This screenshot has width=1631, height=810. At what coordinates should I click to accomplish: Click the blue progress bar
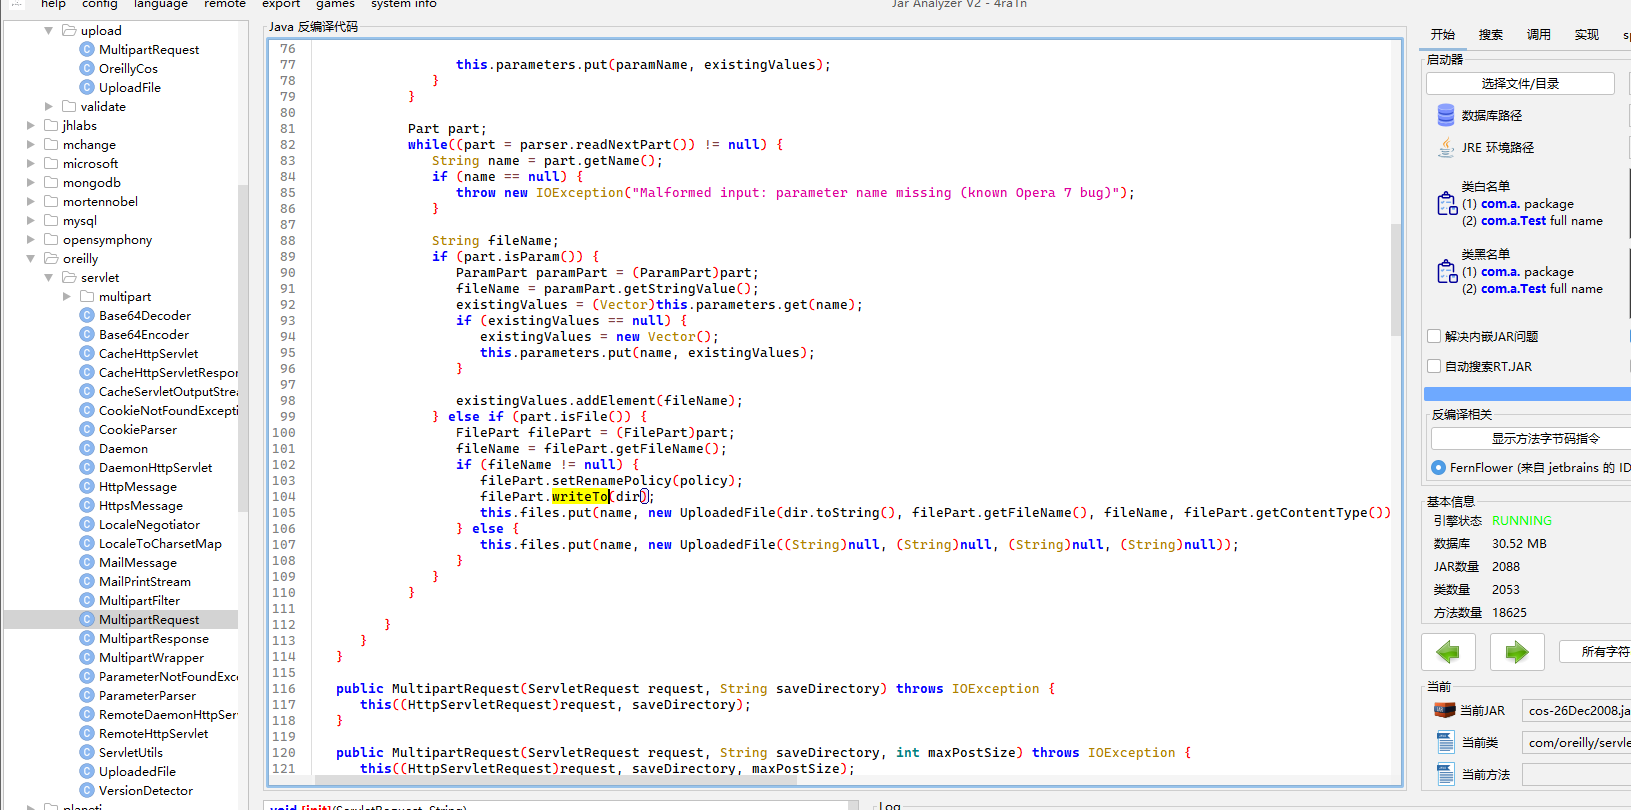[x=1527, y=394]
